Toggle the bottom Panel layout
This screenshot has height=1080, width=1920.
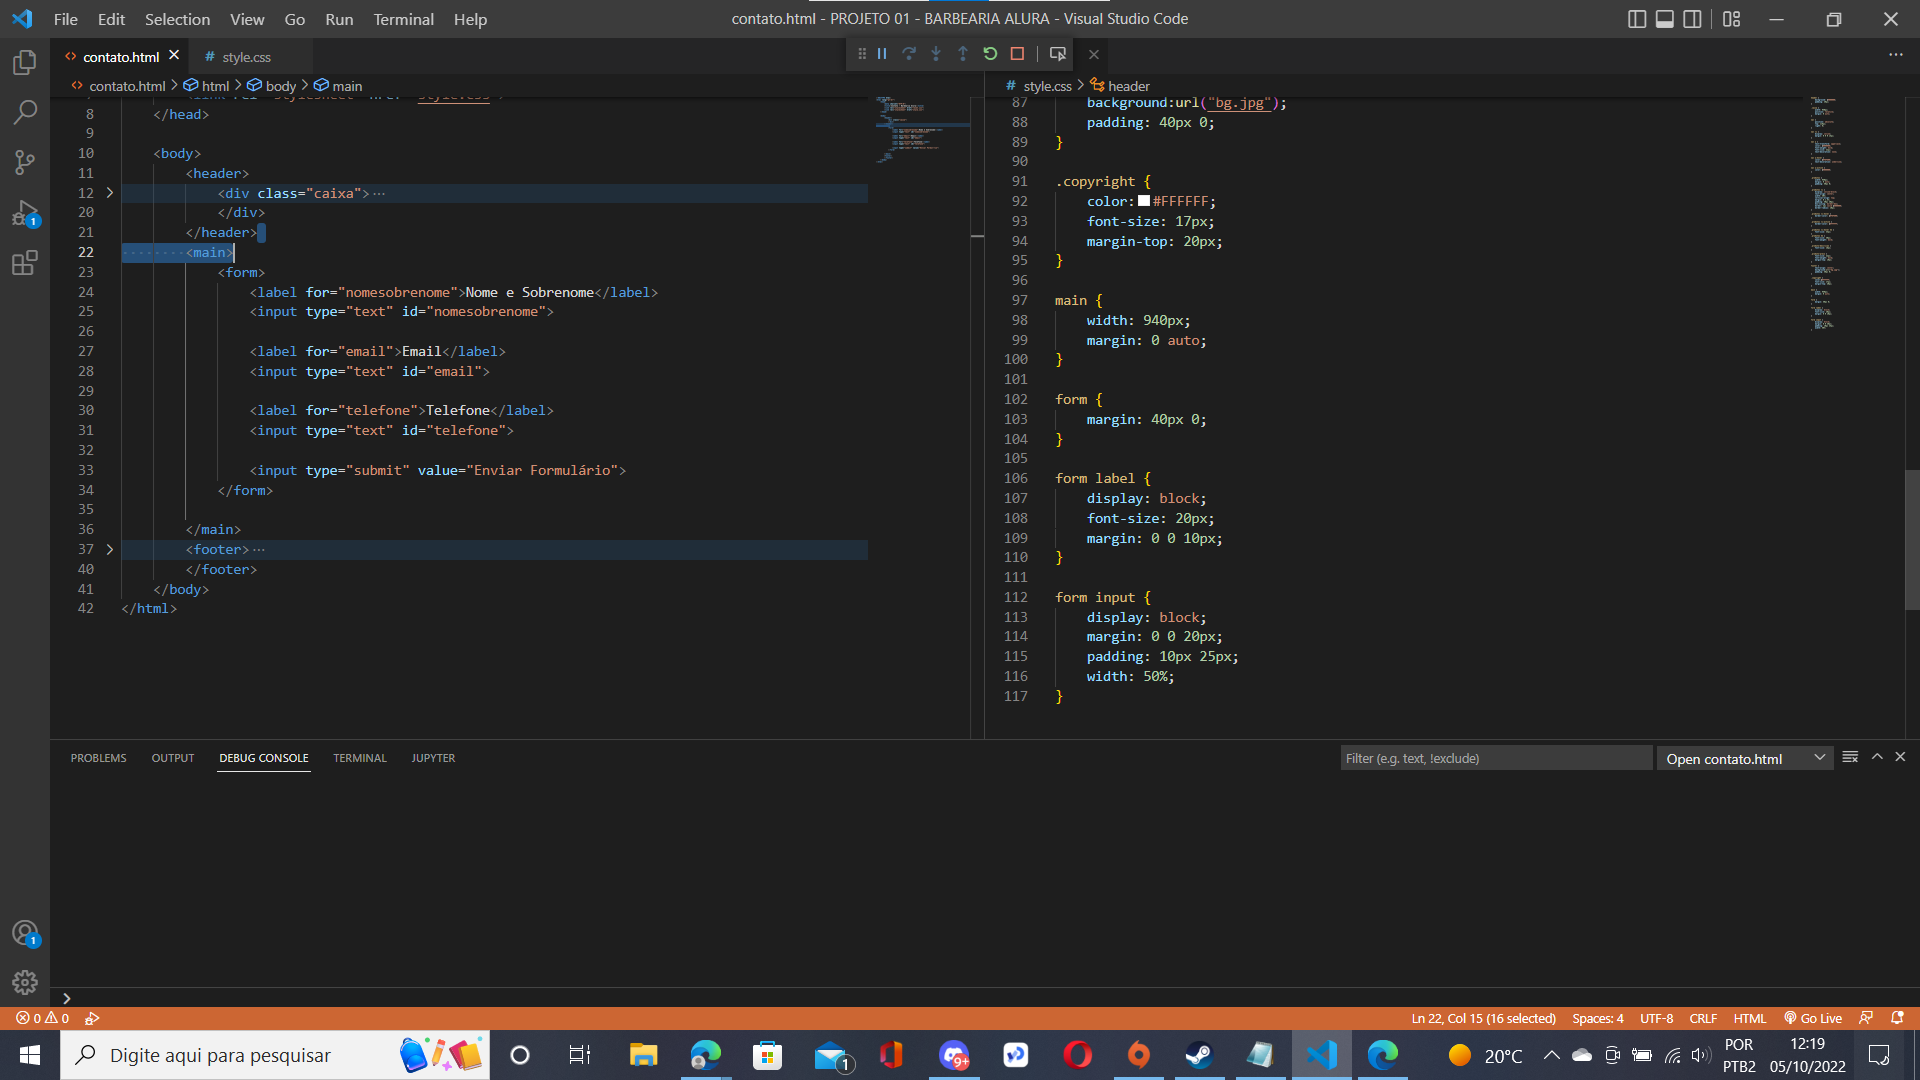click(1665, 19)
